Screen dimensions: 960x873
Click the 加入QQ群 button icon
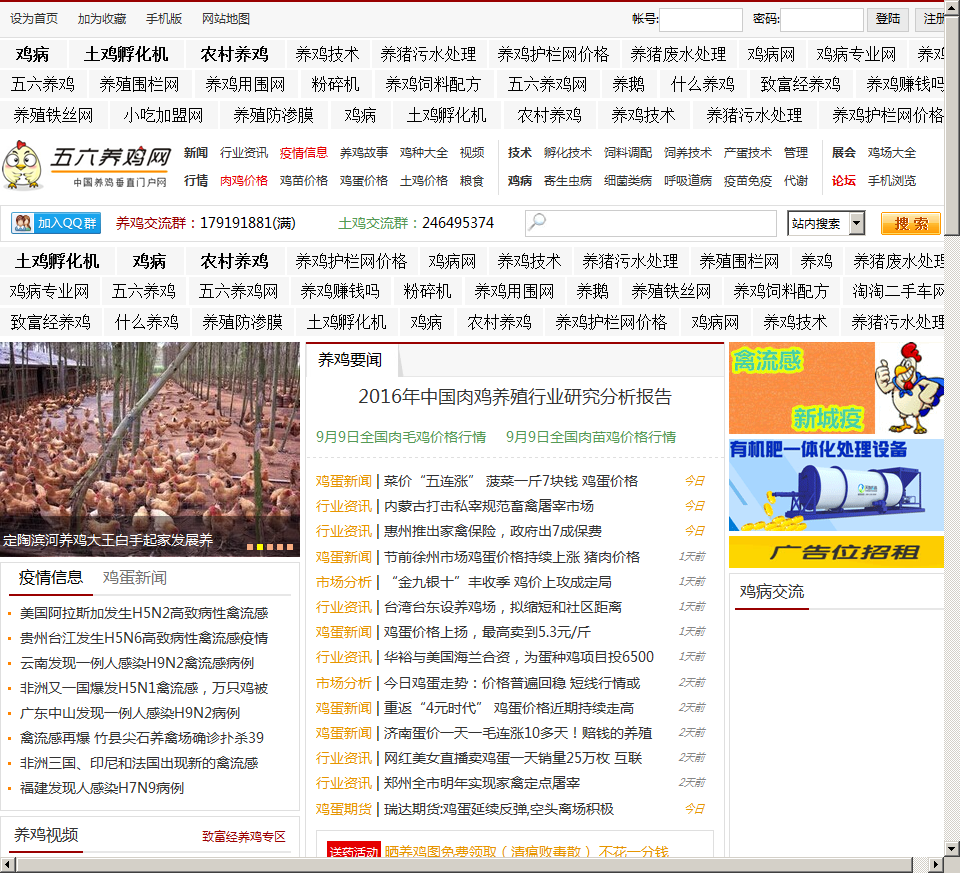(55, 223)
